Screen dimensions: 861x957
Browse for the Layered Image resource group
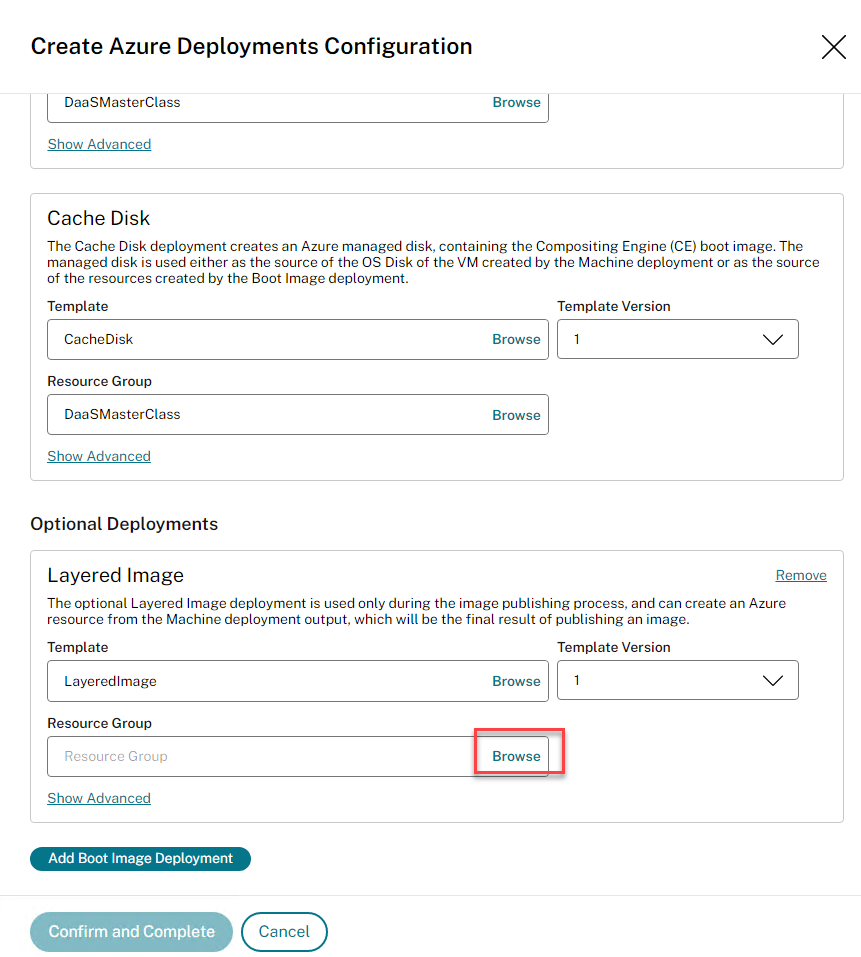pos(516,756)
